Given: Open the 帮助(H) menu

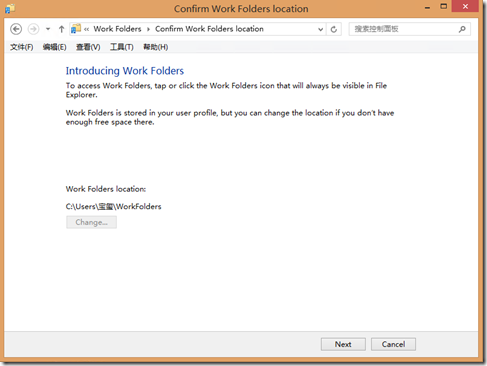Looking at the screenshot, I should pos(155,47).
